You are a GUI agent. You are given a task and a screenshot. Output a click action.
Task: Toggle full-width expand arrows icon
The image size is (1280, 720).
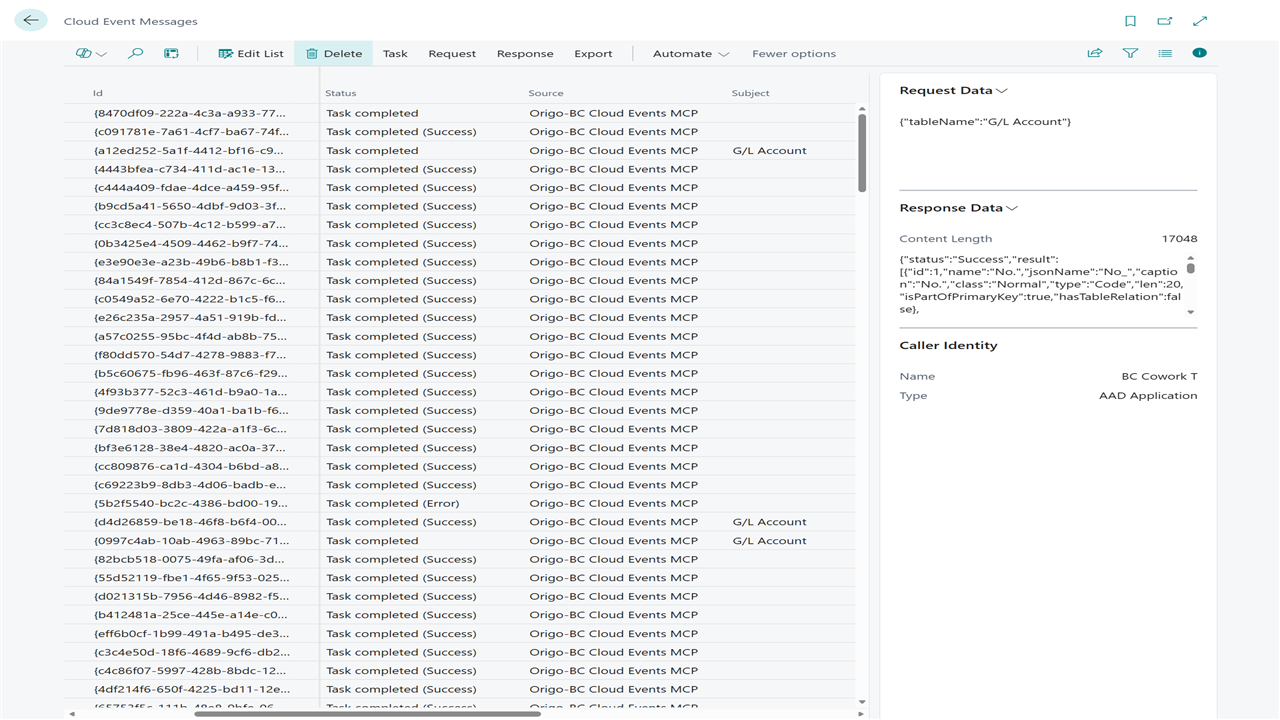click(1200, 21)
